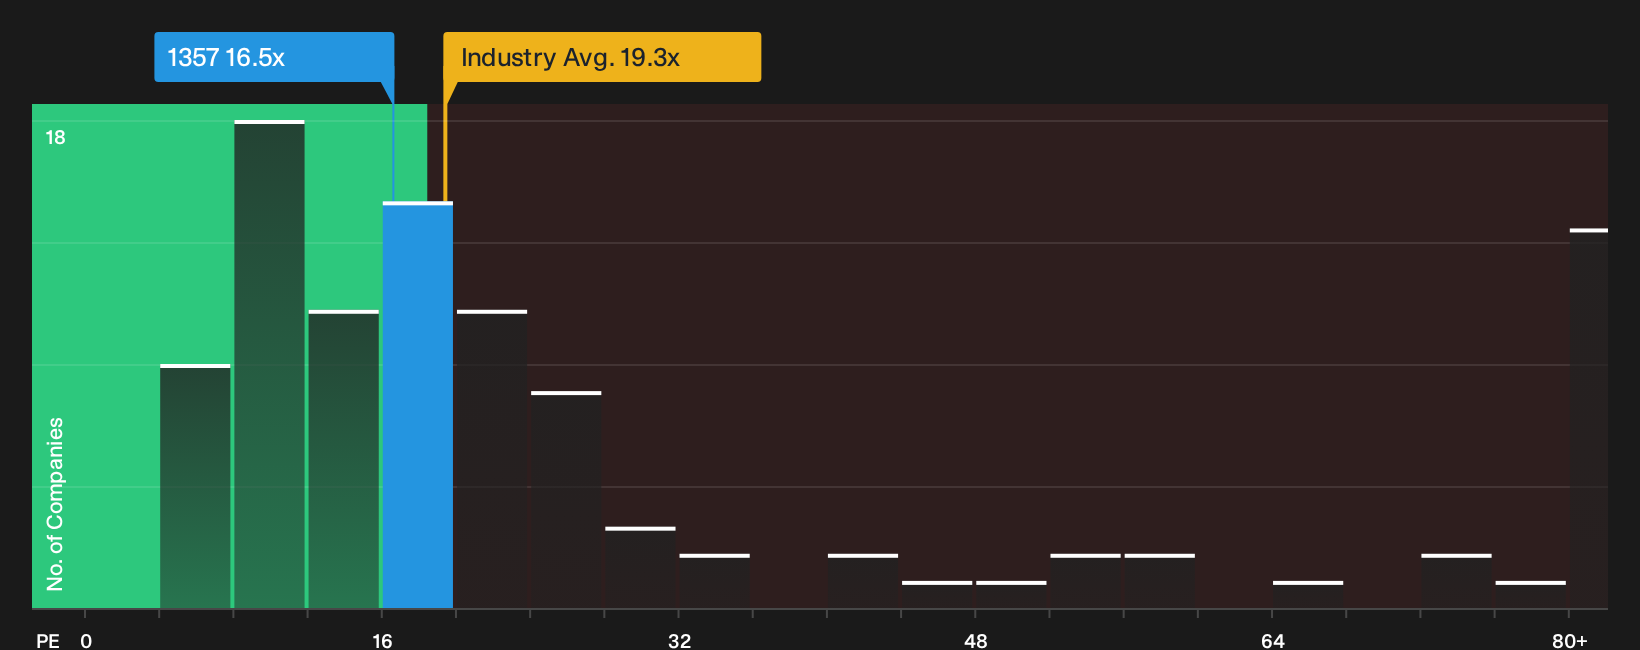Image resolution: width=1640 pixels, height=650 pixels.
Task: Click the No. of Companies axis title
Action: coord(55,503)
